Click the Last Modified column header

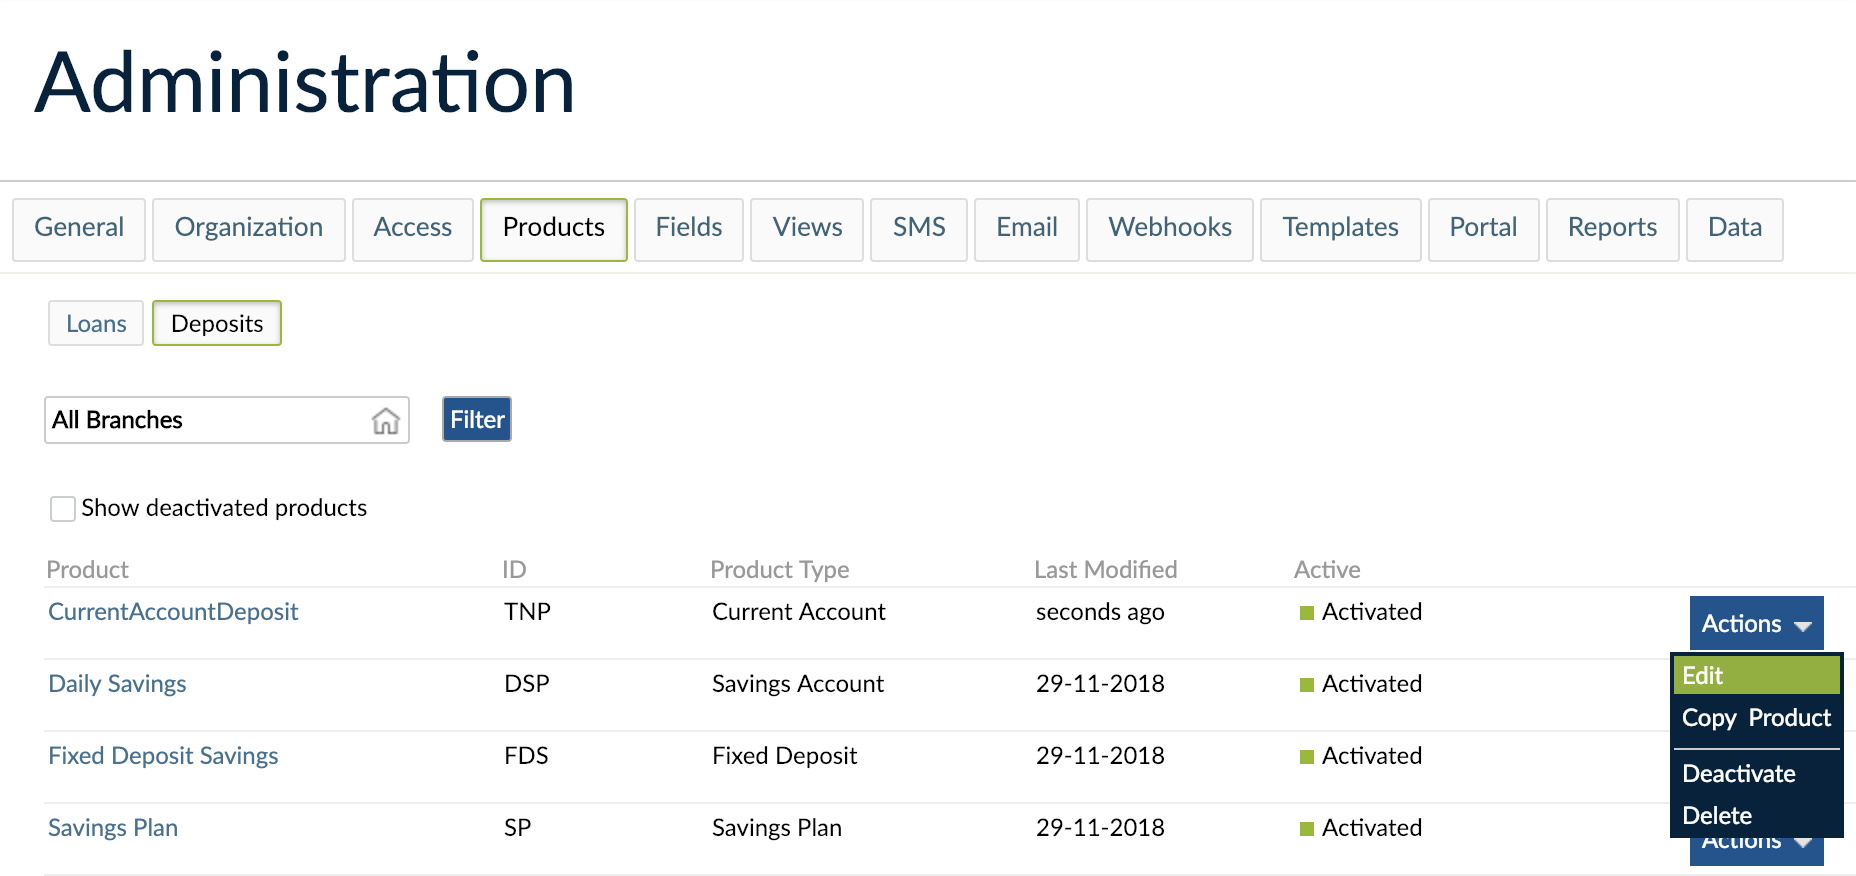pos(1106,570)
